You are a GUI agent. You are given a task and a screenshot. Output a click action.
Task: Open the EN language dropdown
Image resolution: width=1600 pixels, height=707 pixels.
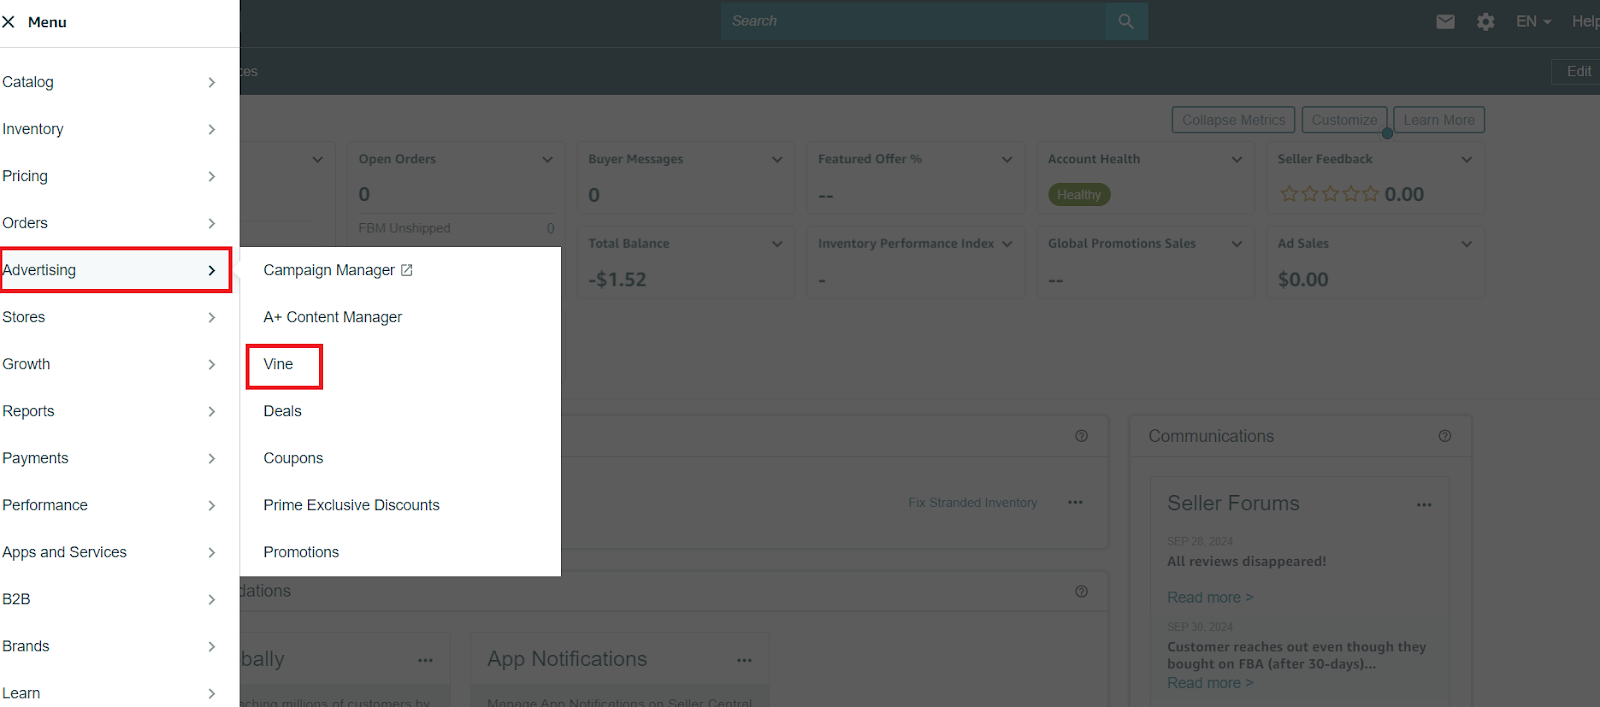[1533, 21]
